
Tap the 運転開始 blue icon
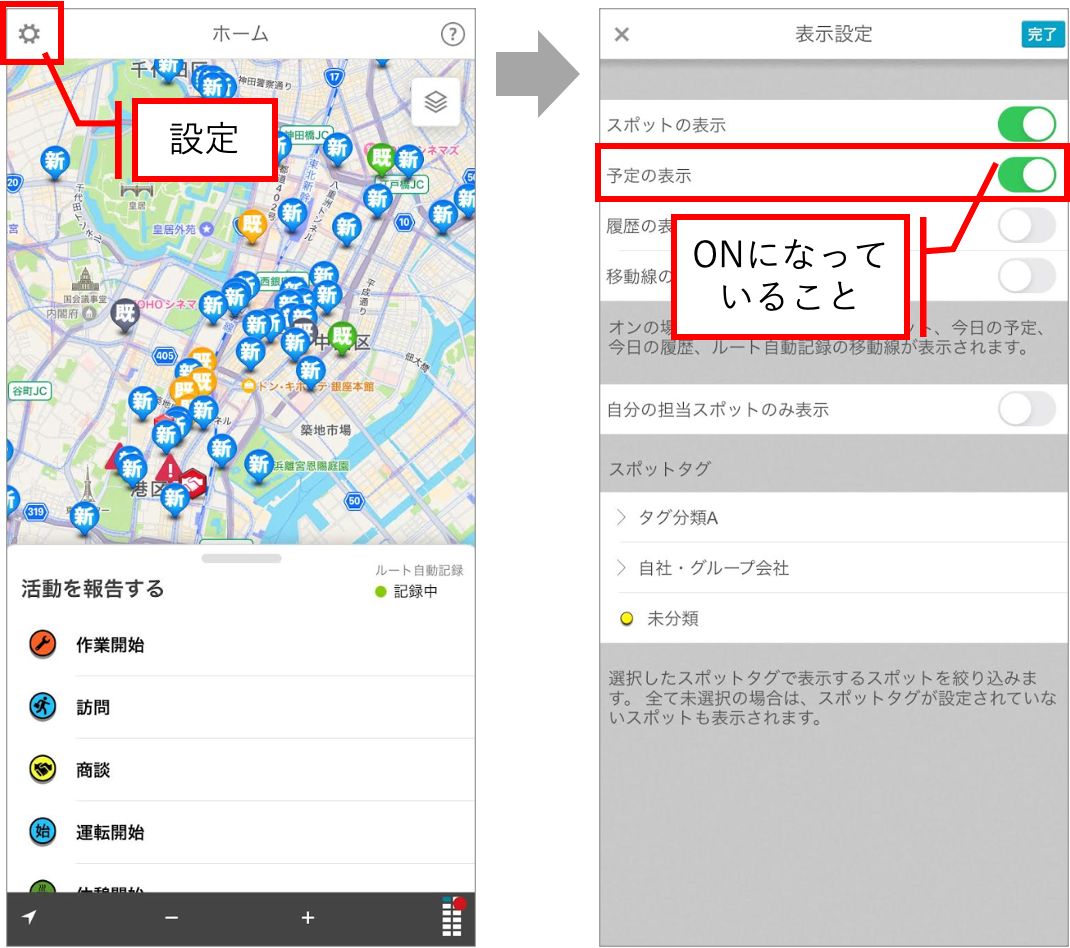click(x=42, y=831)
